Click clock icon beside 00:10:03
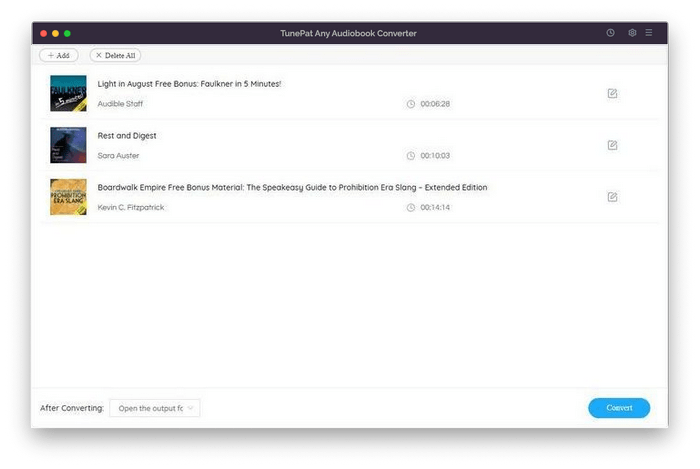Viewport: 700px width, 469px height. coord(411,156)
